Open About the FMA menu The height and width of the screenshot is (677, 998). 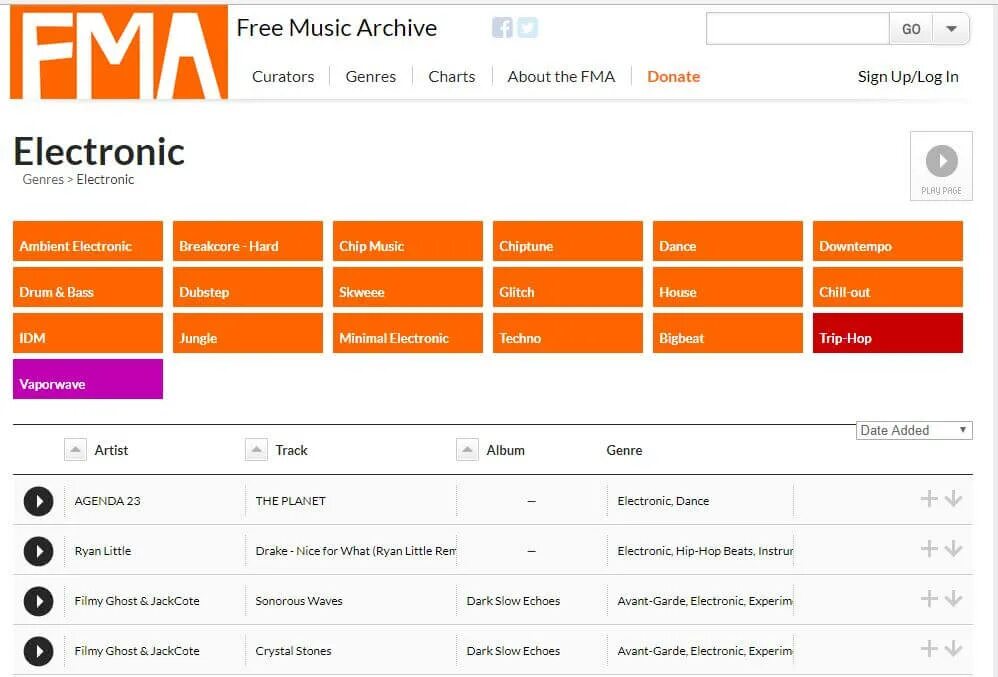pyautogui.click(x=561, y=76)
